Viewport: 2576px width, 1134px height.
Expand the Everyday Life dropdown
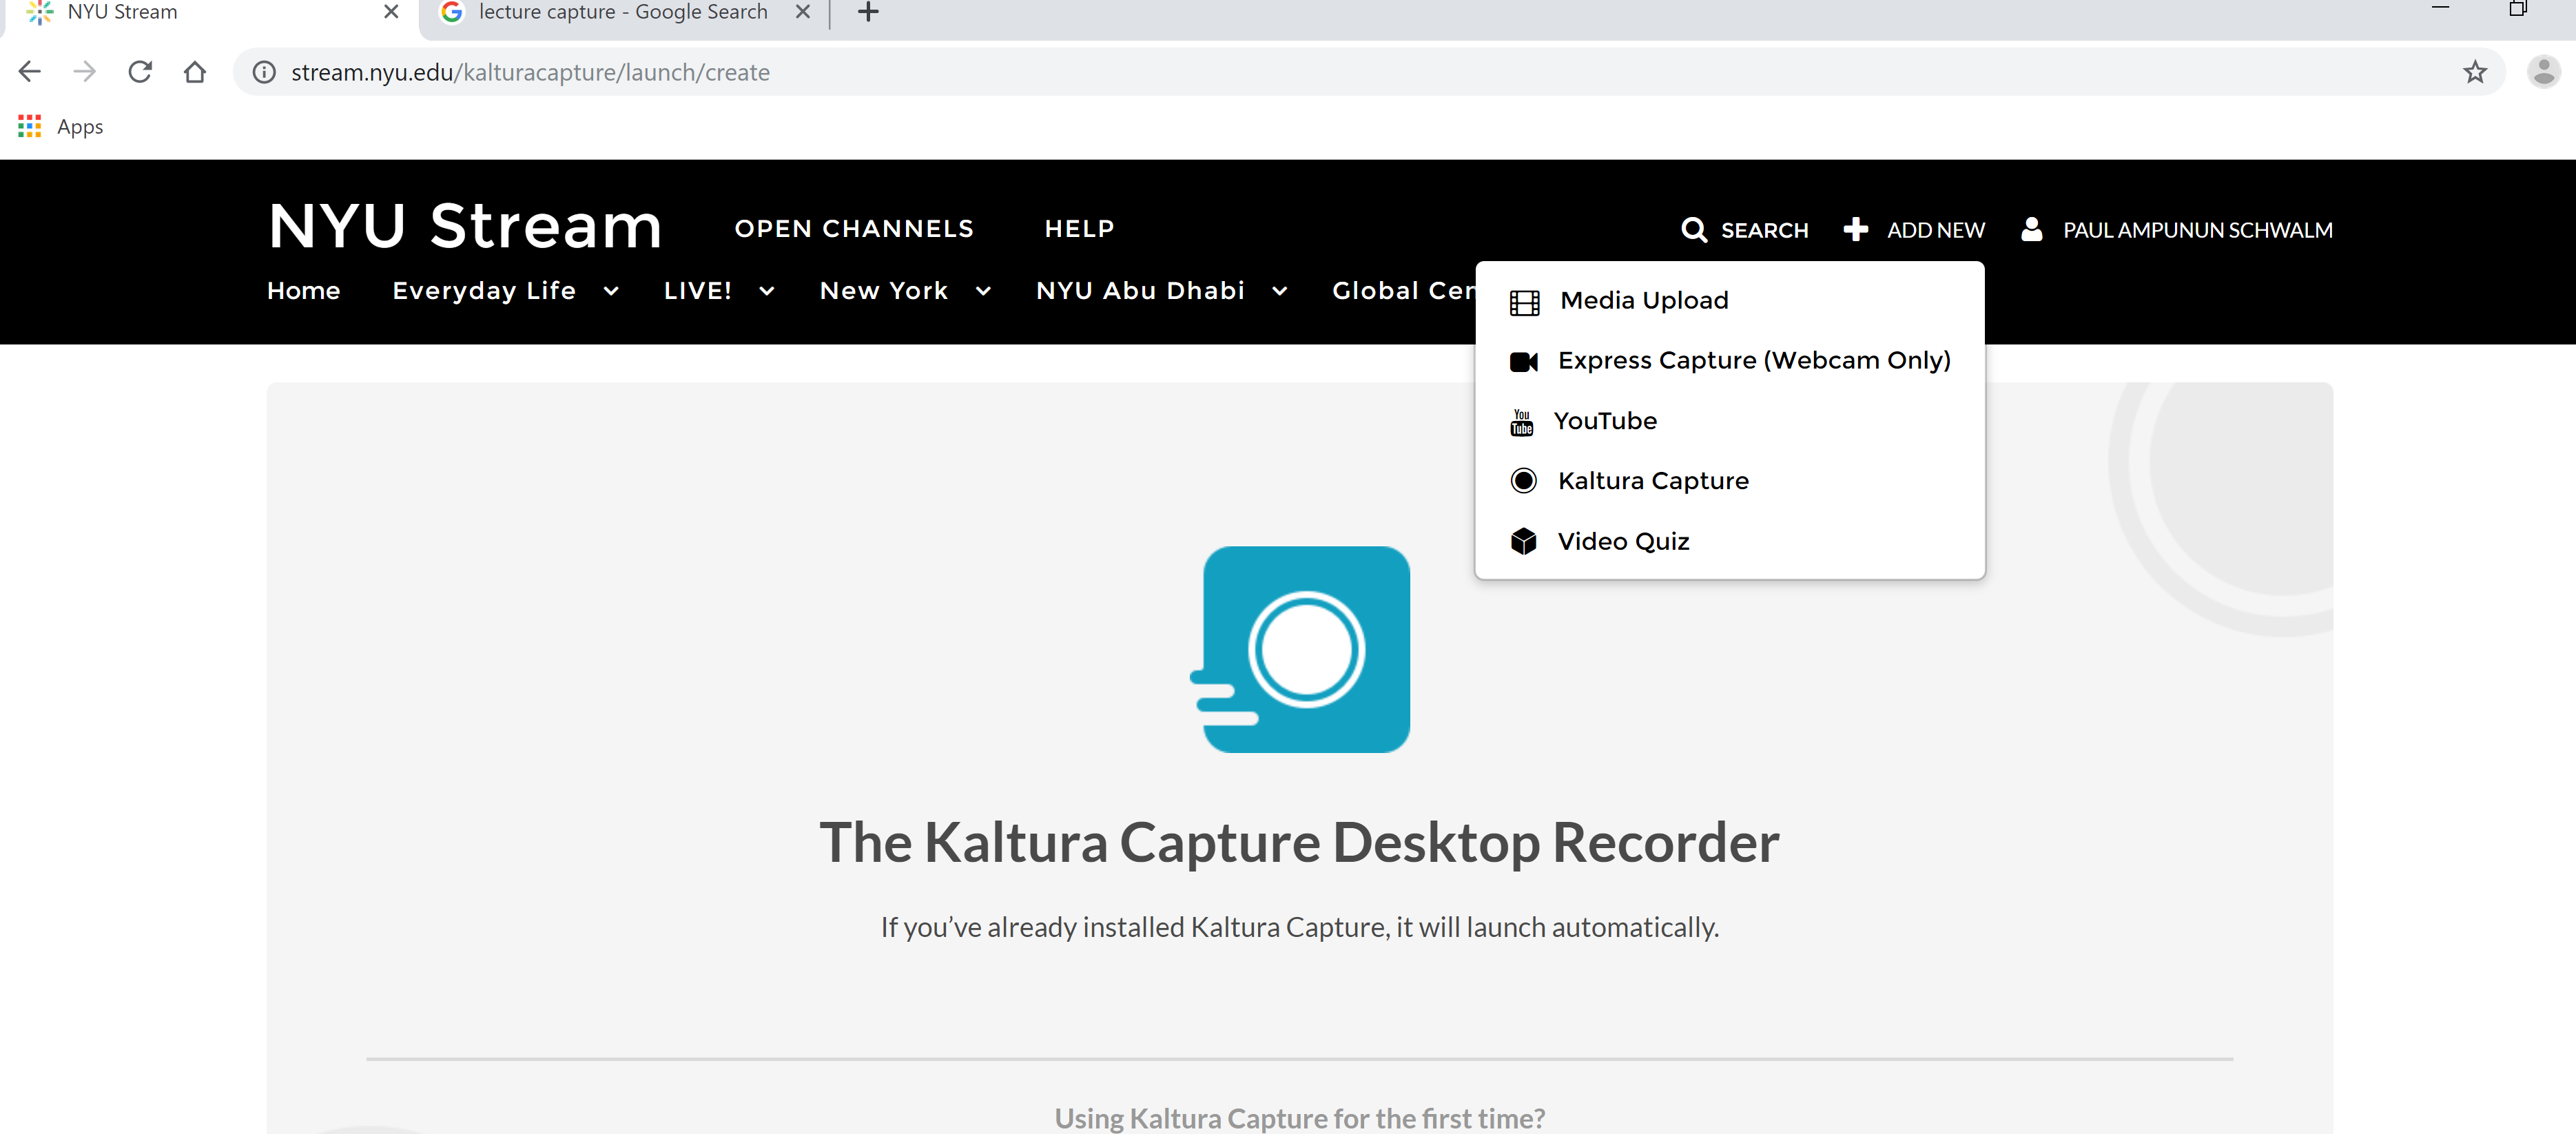coord(610,291)
